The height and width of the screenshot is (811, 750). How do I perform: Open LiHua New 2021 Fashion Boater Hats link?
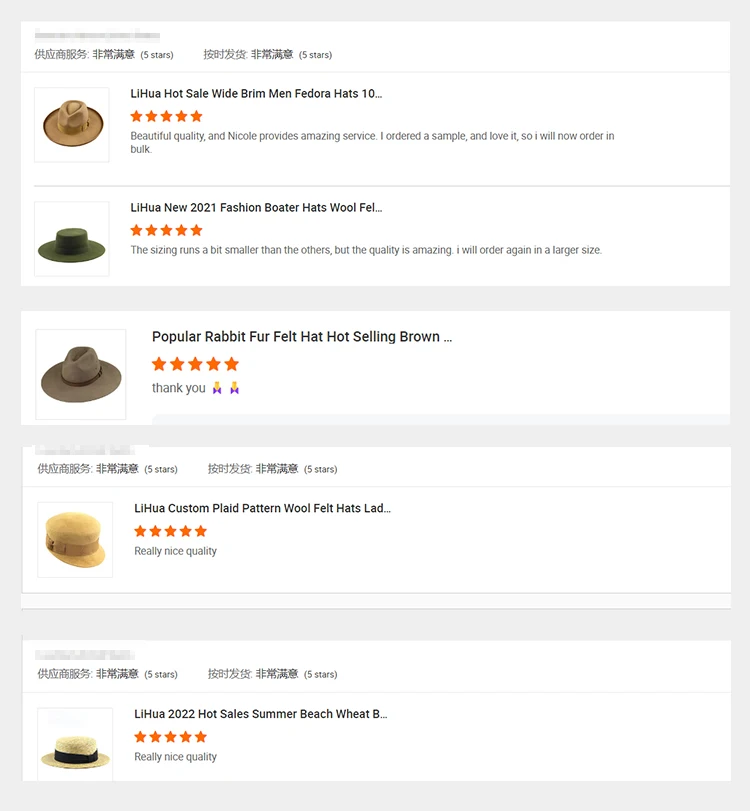(x=256, y=208)
